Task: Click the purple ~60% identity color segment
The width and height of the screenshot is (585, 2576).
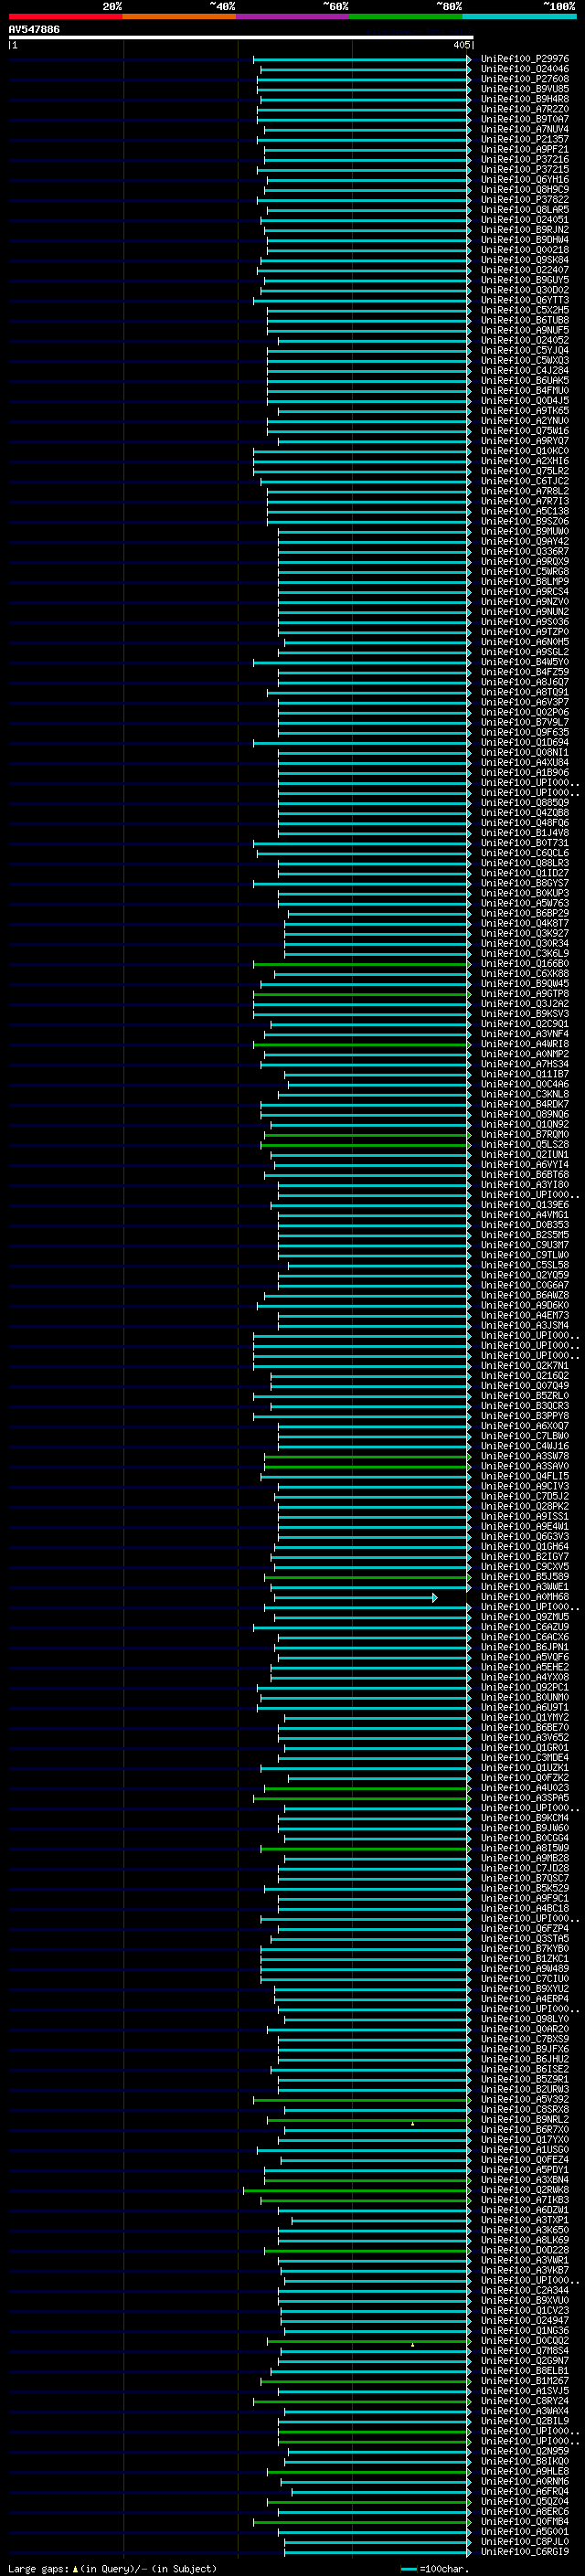Action: tap(293, 16)
